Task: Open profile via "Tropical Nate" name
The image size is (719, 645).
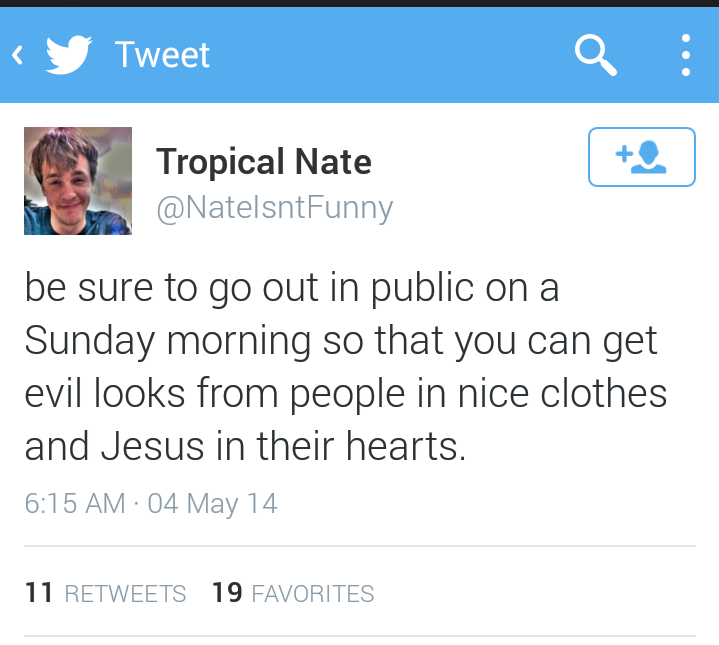Action: coord(263,161)
